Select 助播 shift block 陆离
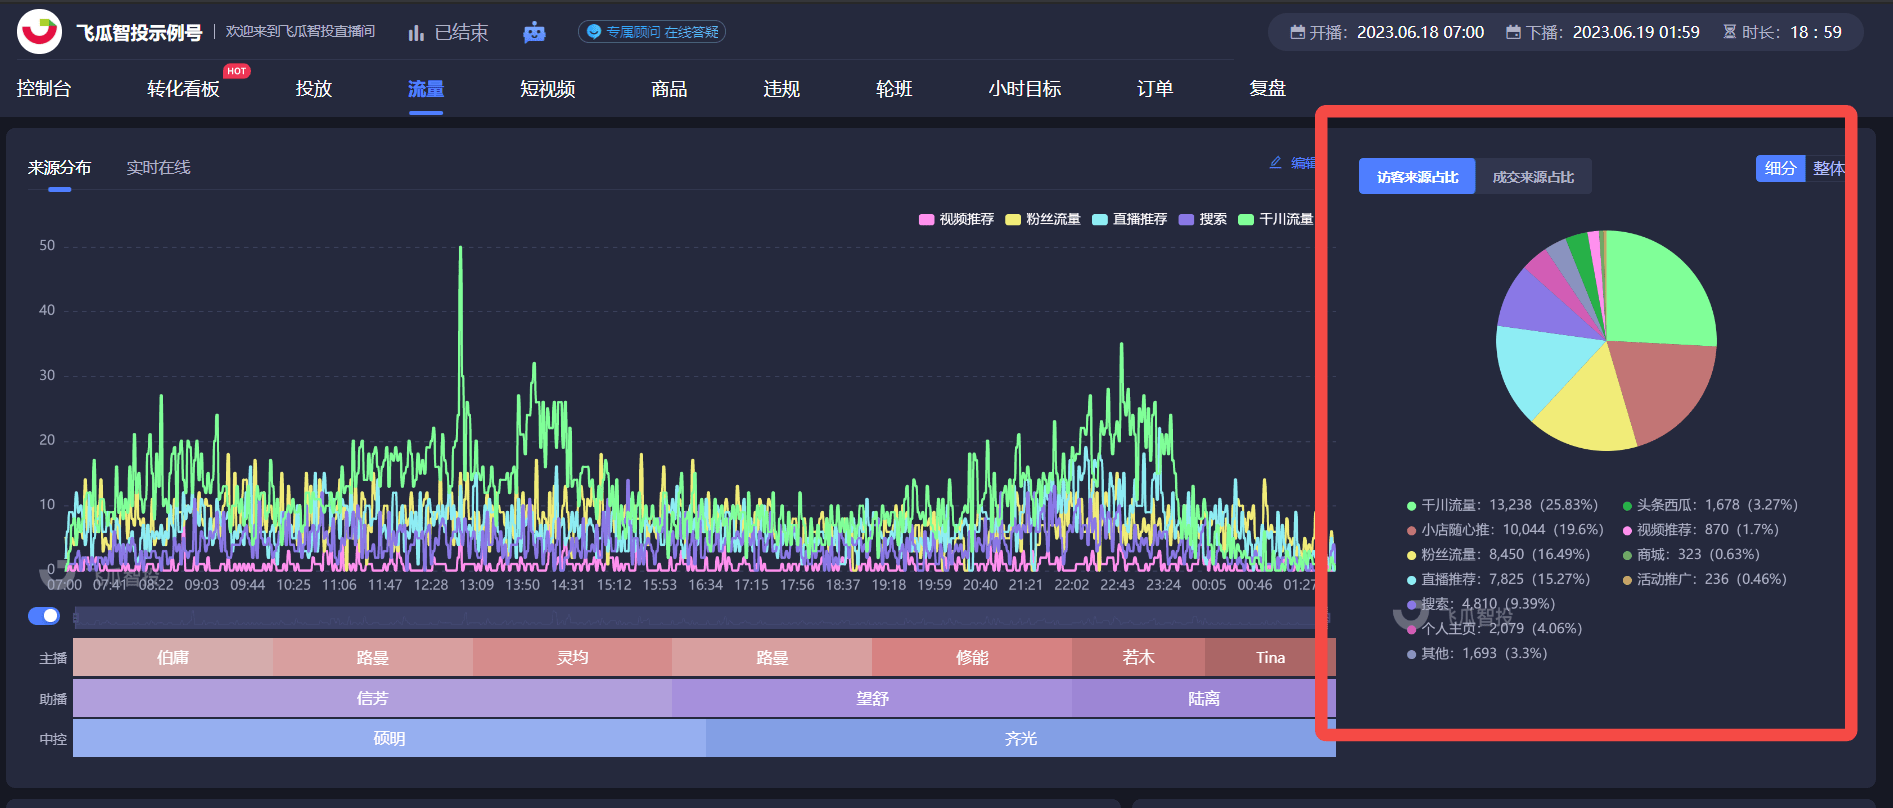 pos(1204,698)
